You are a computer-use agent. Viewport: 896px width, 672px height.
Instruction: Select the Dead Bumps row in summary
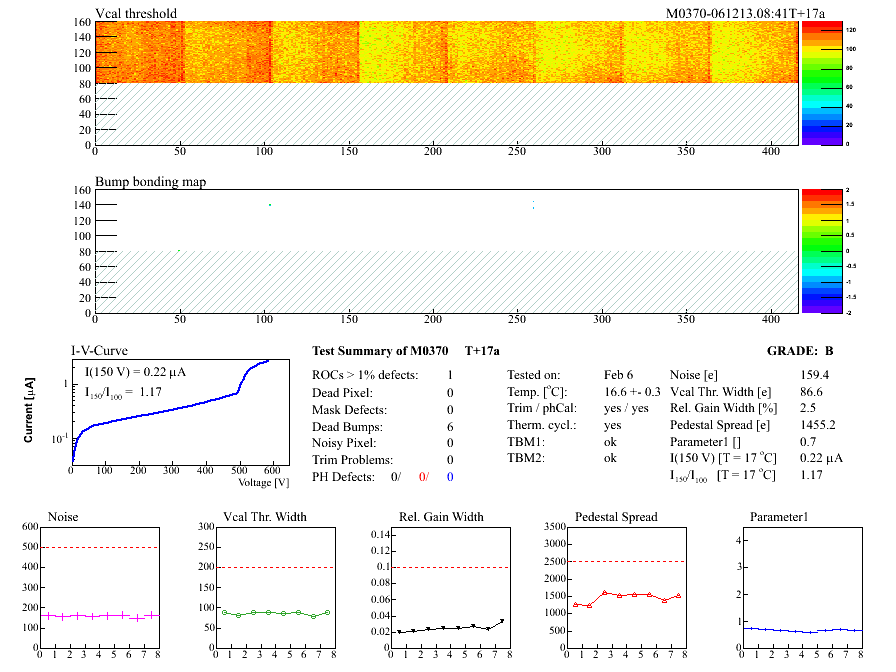click(349, 426)
